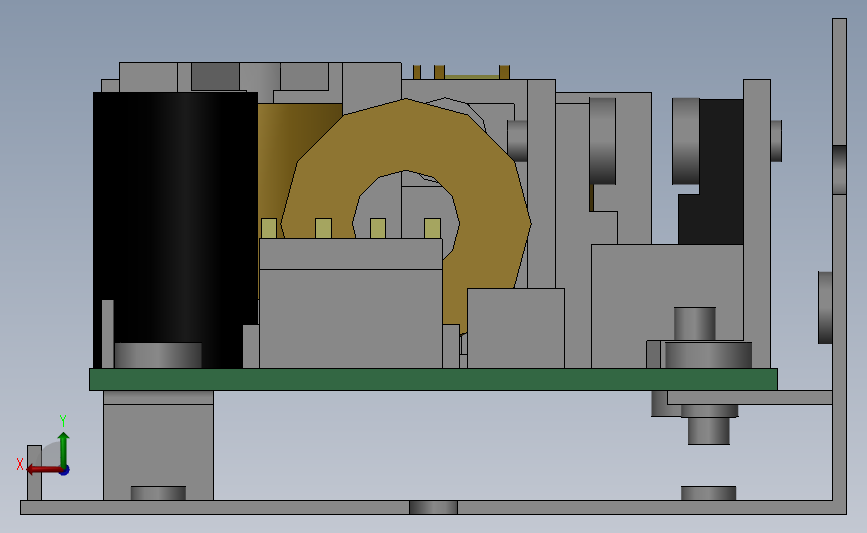Select the green PCB board
Image resolution: width=867 pixels, height=533 pixels.
pos(433,379)
